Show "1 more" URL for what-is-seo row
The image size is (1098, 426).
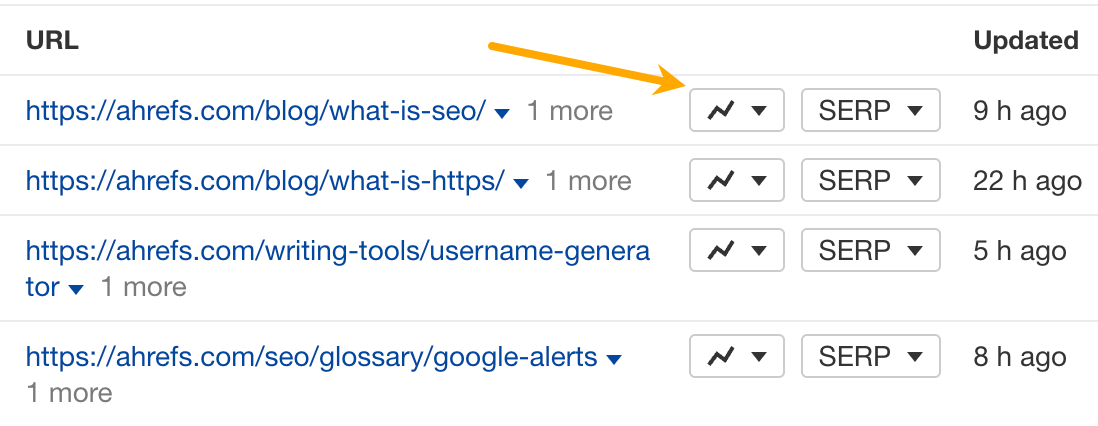pyautogui.click(x=570, y=111)
